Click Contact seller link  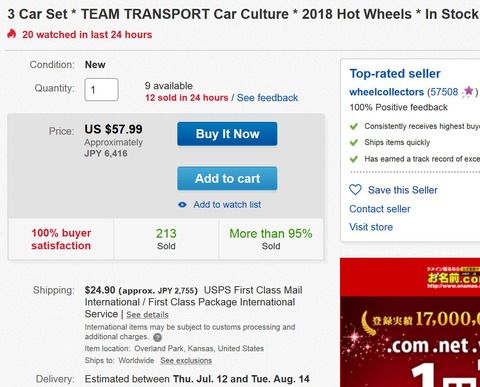click(380, 209)
